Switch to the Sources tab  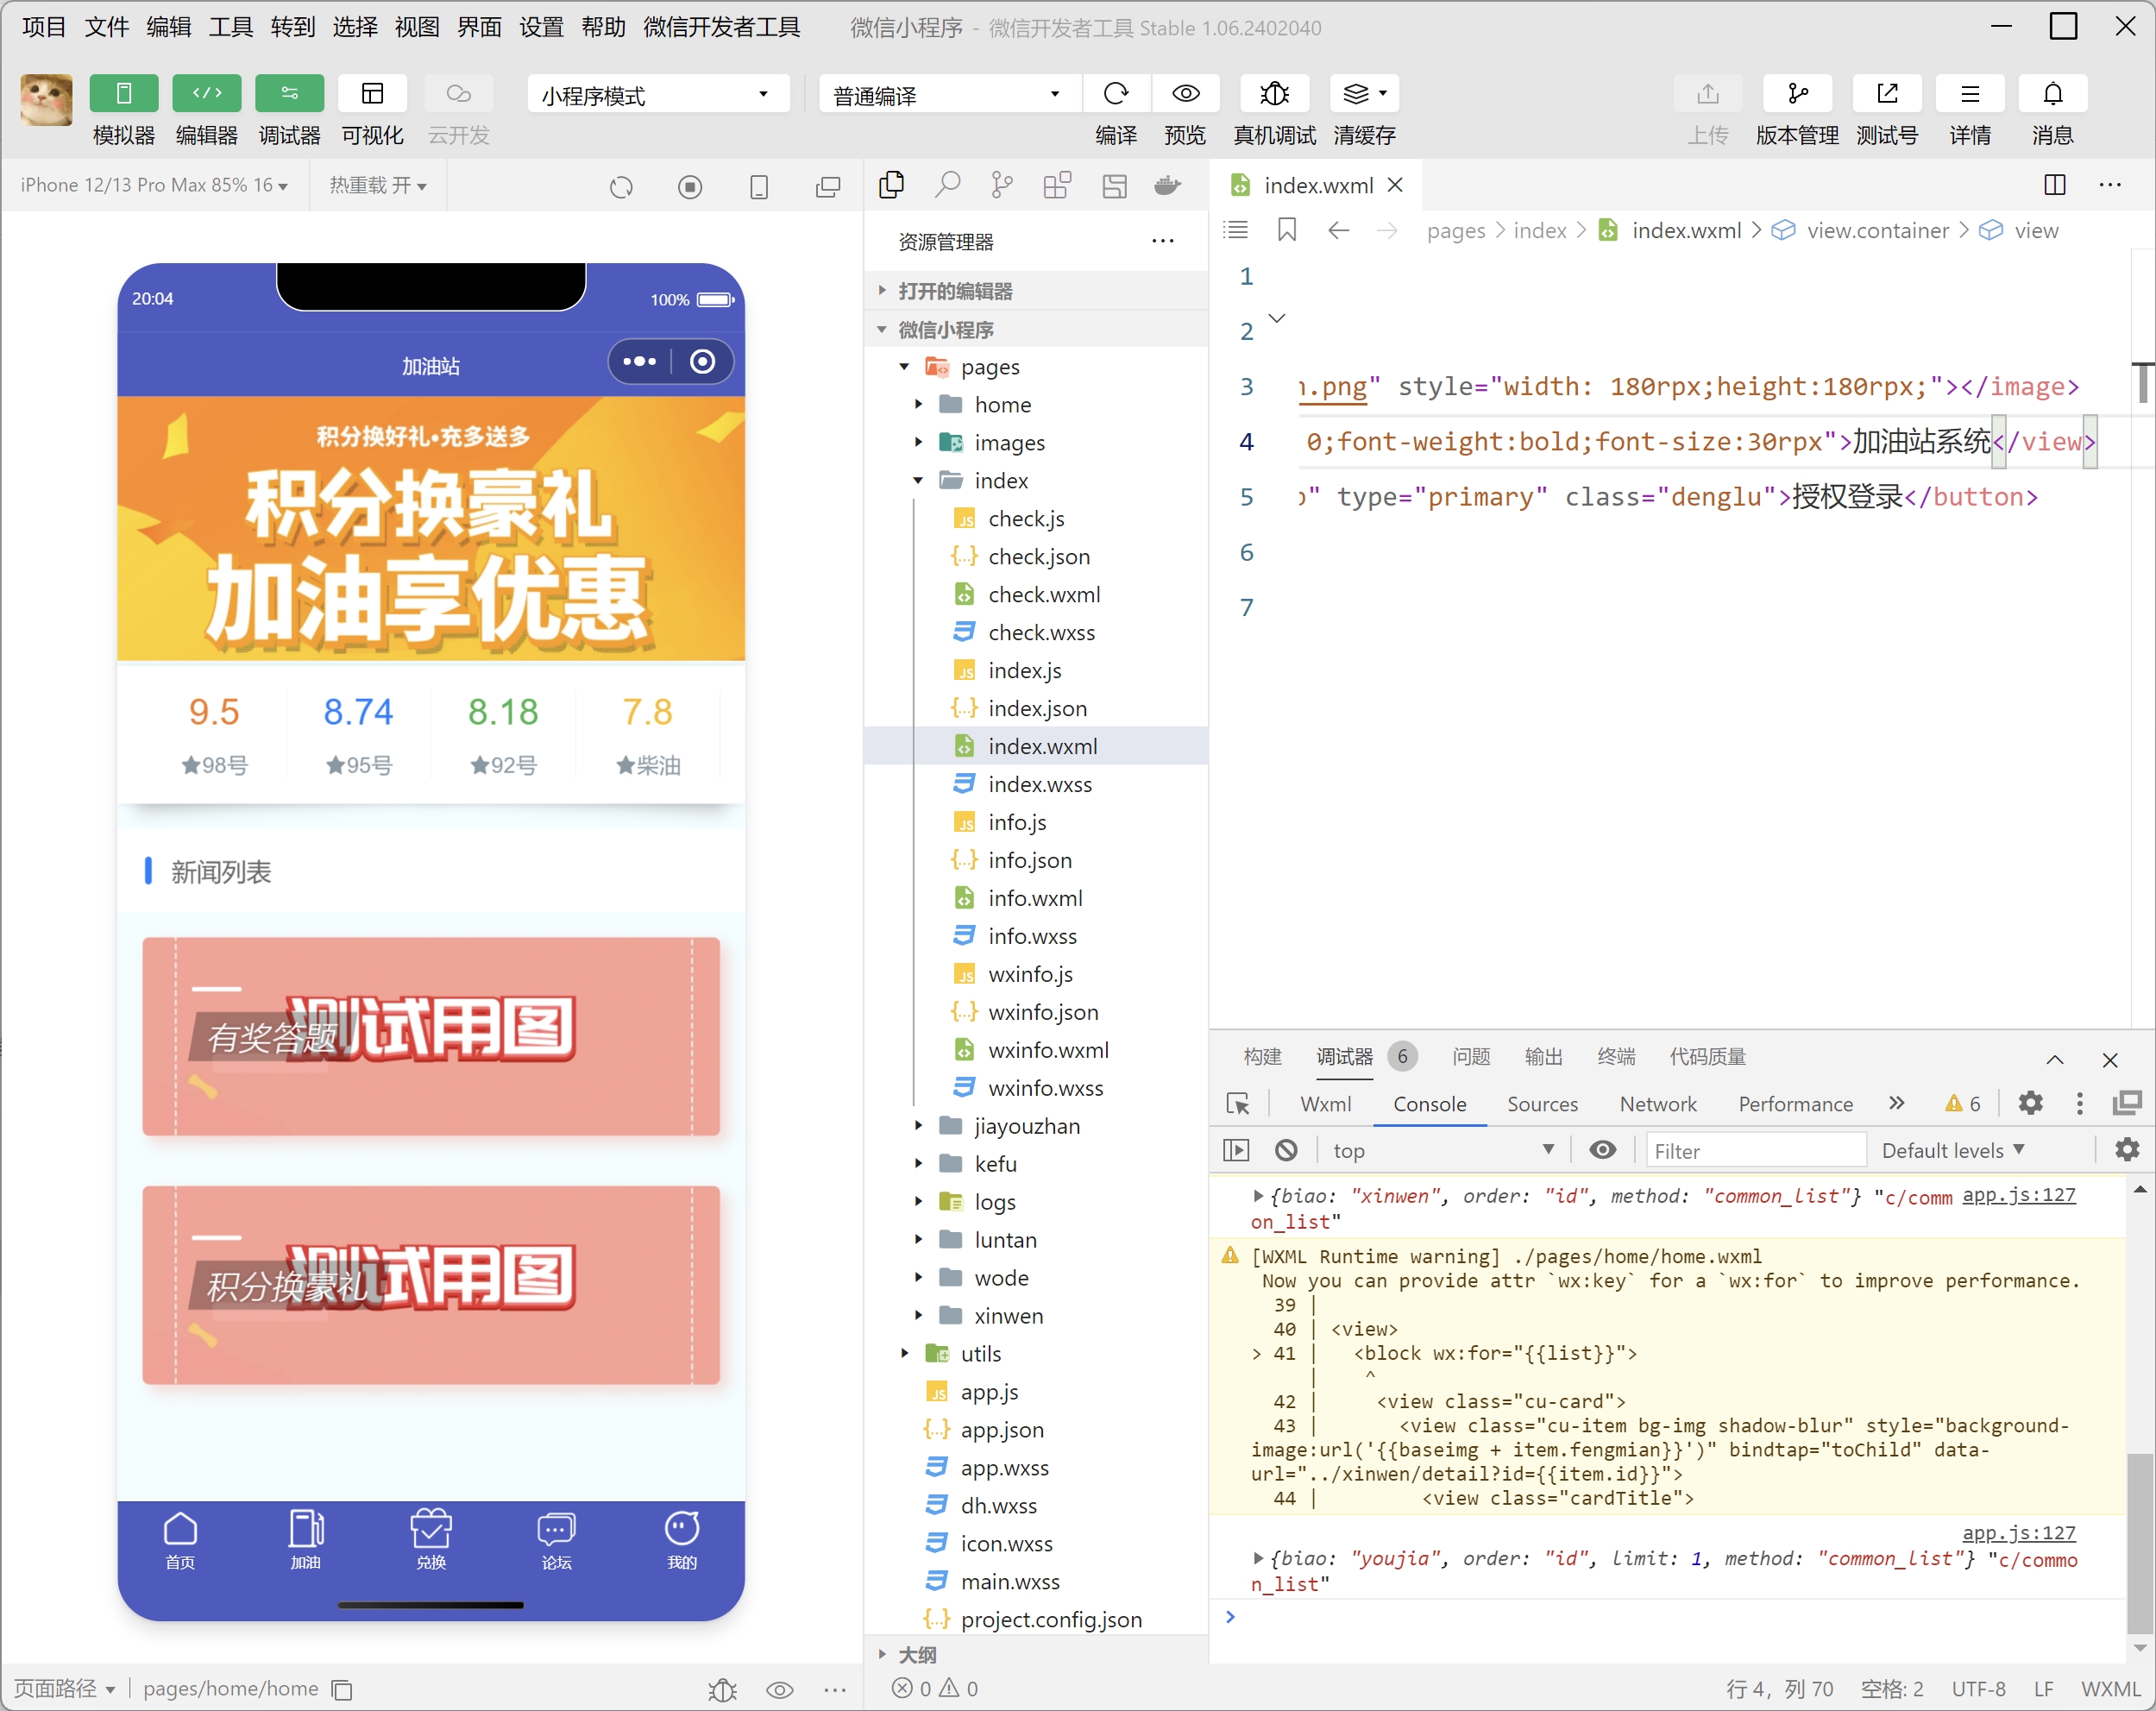tap(1542, 1105)
